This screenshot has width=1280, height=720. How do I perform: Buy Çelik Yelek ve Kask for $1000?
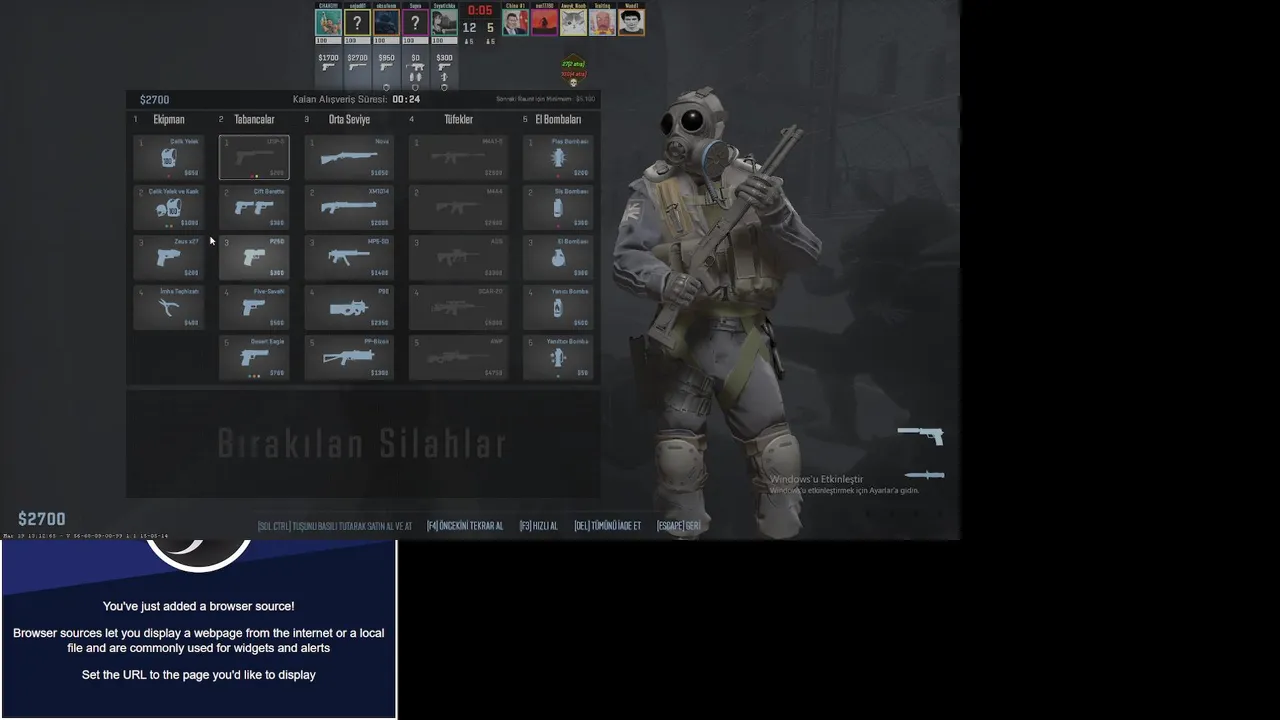[169, 208]
